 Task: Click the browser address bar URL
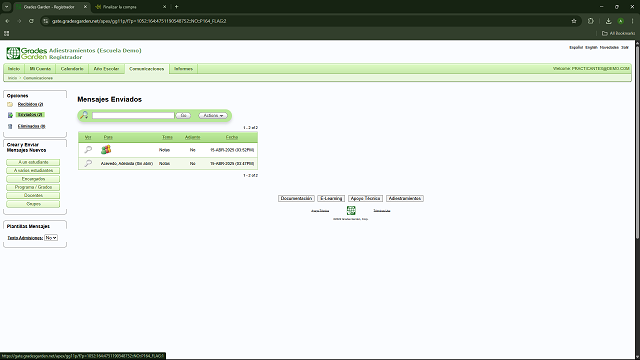[x=139, y=21]
